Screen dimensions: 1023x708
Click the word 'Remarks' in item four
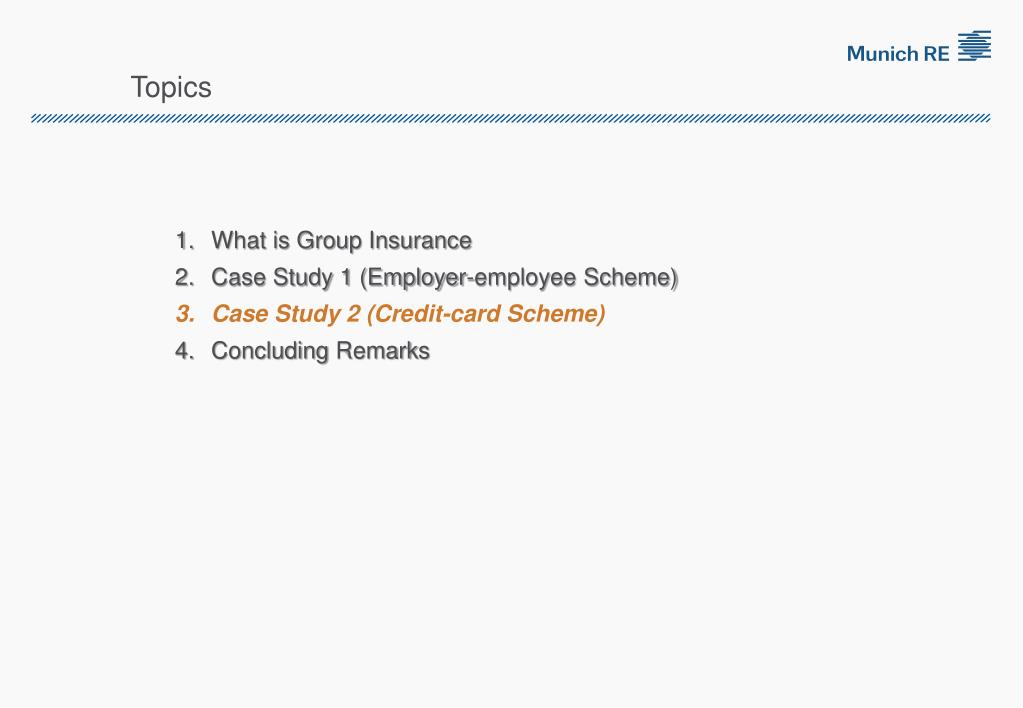coord(383,351)
